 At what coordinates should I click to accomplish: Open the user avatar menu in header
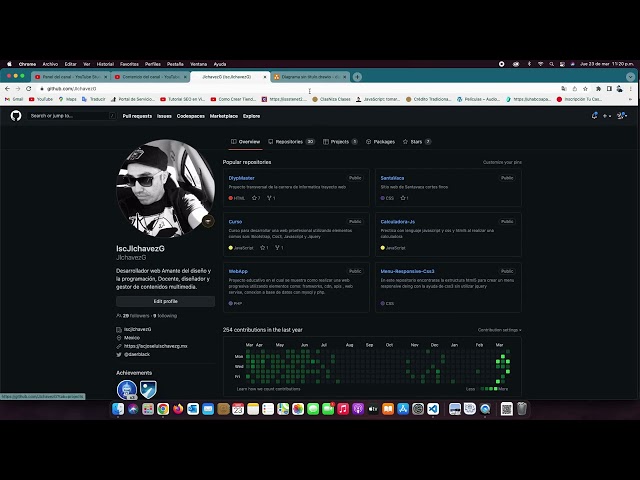coord(622,116)
